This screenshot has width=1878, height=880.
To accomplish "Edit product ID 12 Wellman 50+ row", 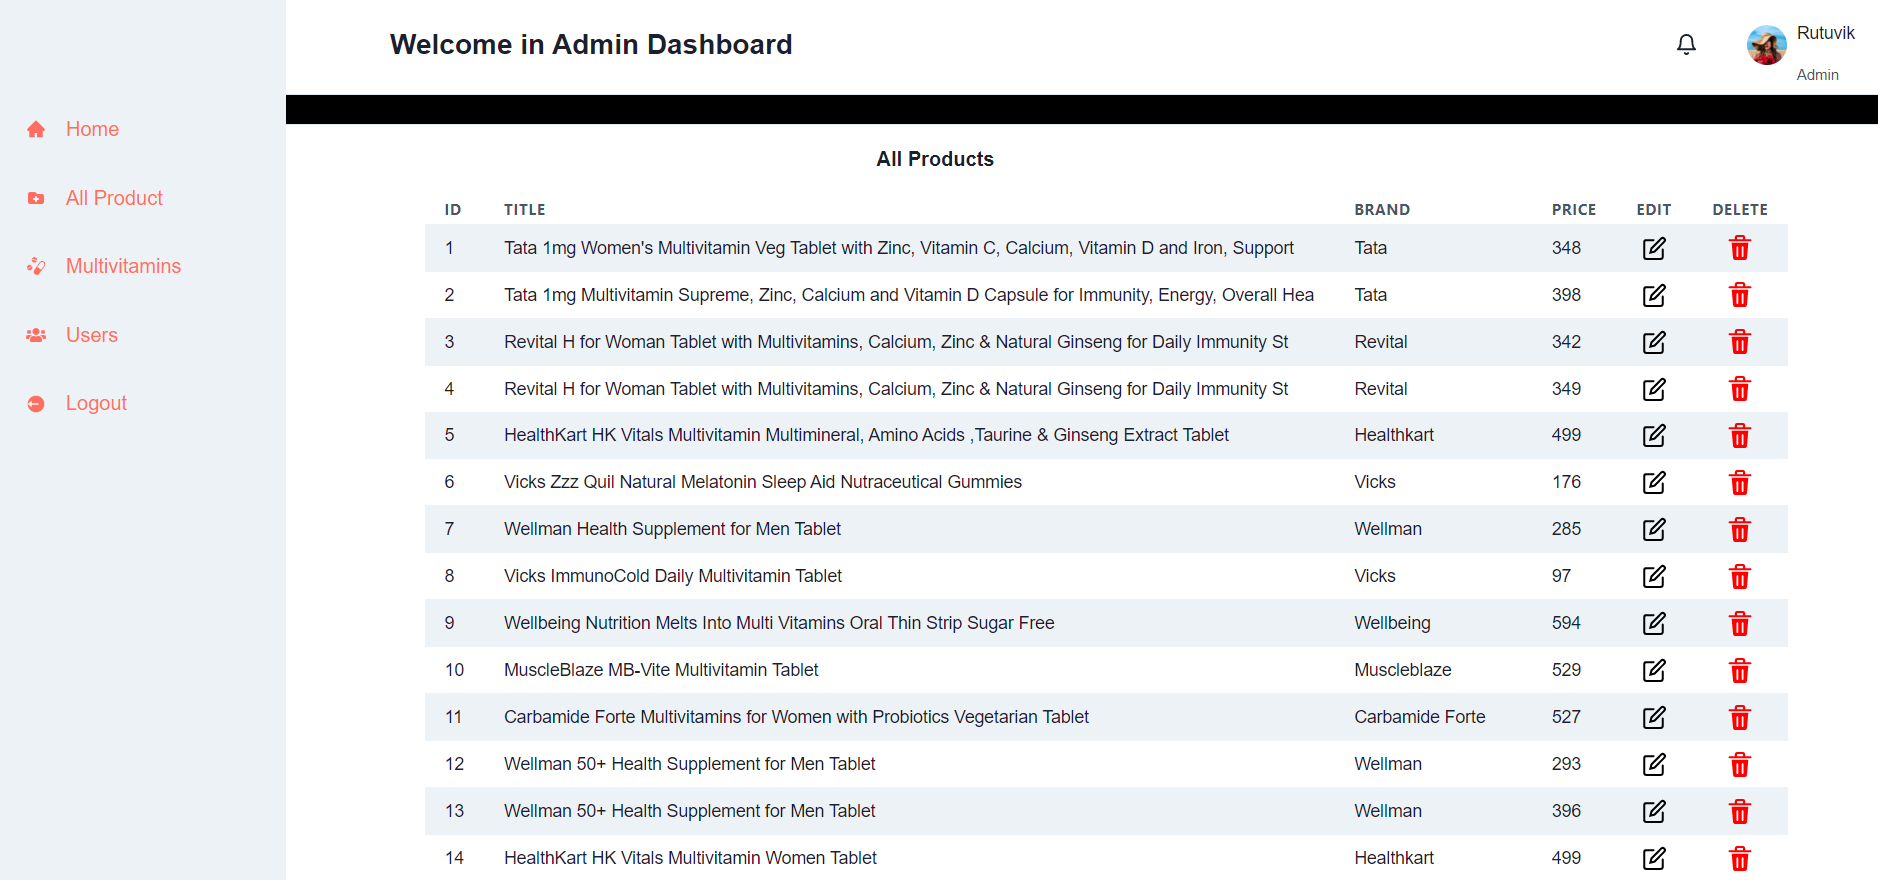I will (x=1654, y=764).
